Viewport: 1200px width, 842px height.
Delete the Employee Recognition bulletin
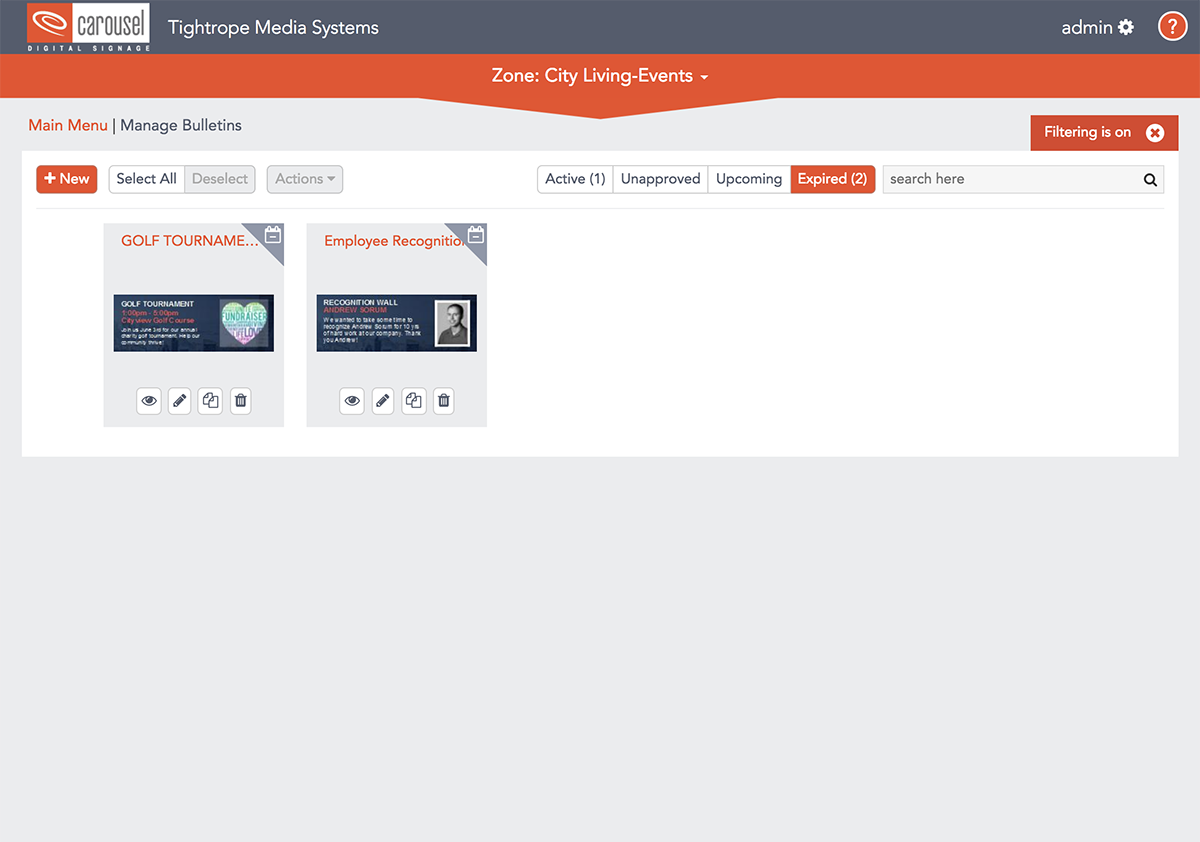[444, 401]
